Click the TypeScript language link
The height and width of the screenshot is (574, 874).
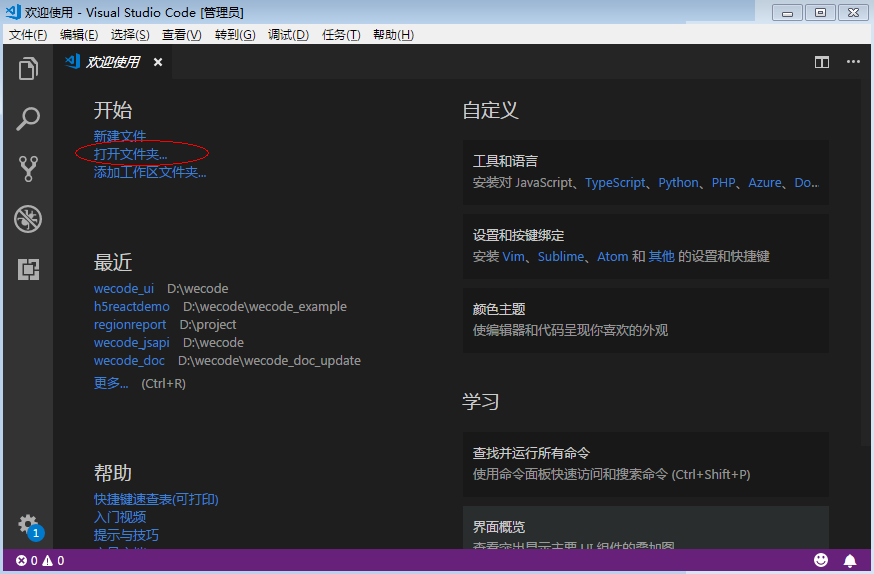615,183
